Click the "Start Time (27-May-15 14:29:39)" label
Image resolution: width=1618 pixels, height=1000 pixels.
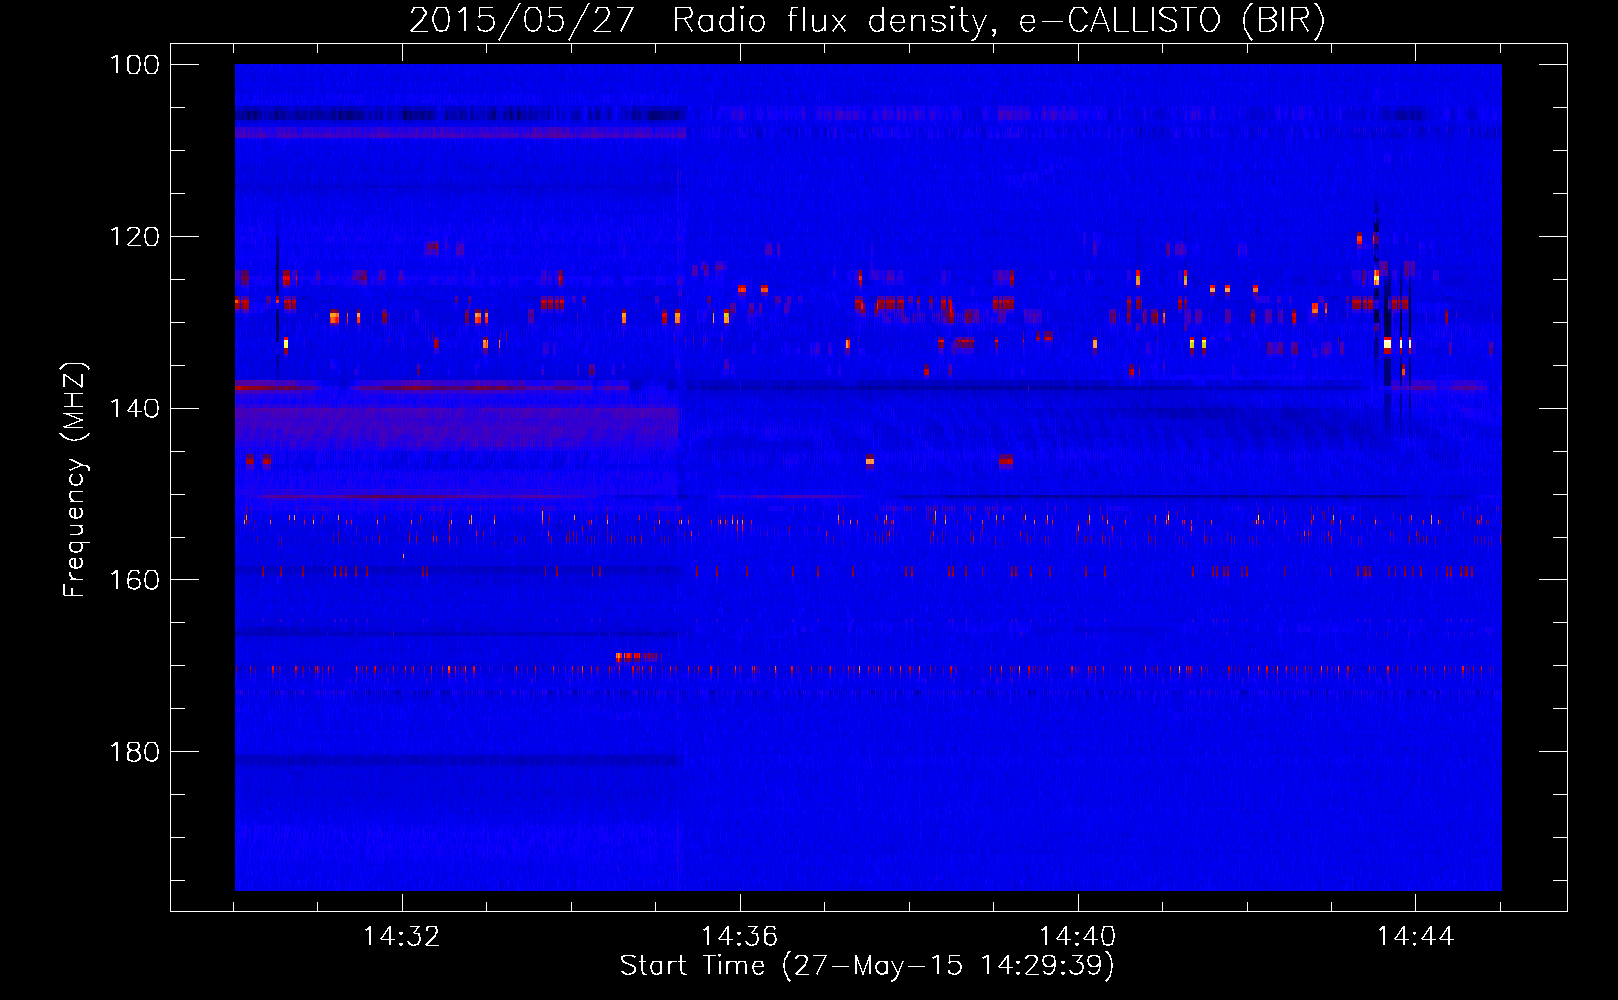pos(867,966)
